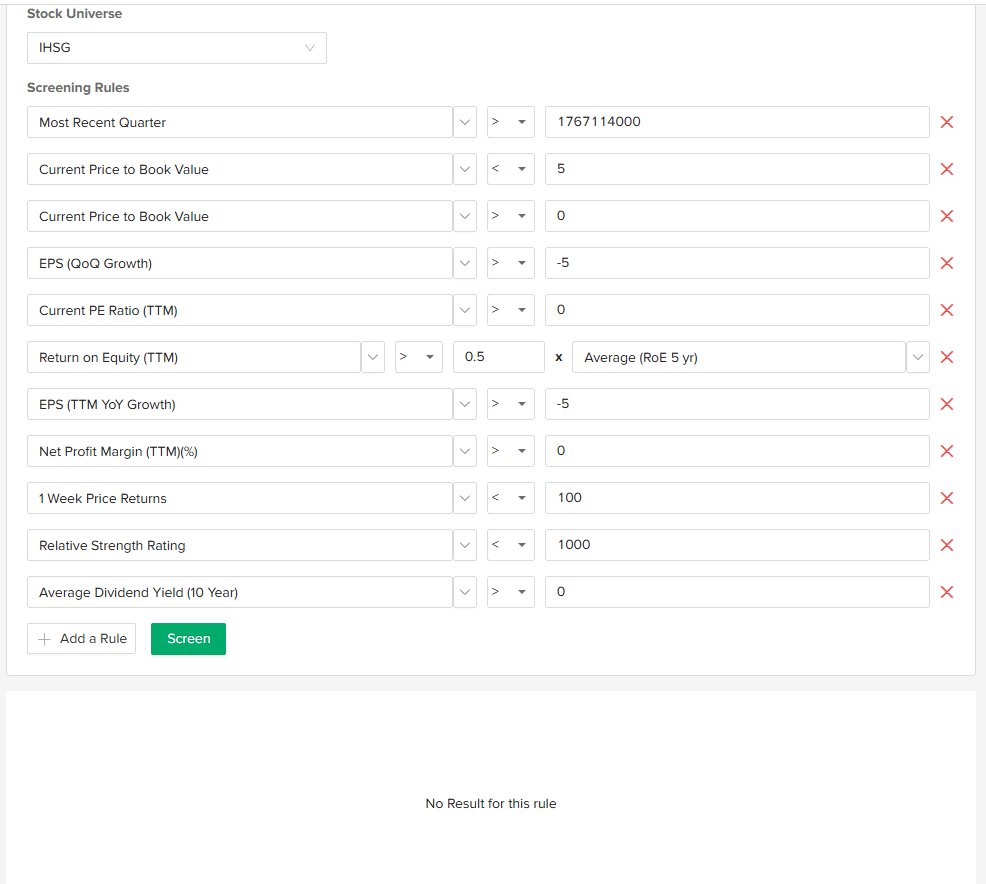
Task: Change operator for Current PE Ratio rule
Action: (511, 310)
